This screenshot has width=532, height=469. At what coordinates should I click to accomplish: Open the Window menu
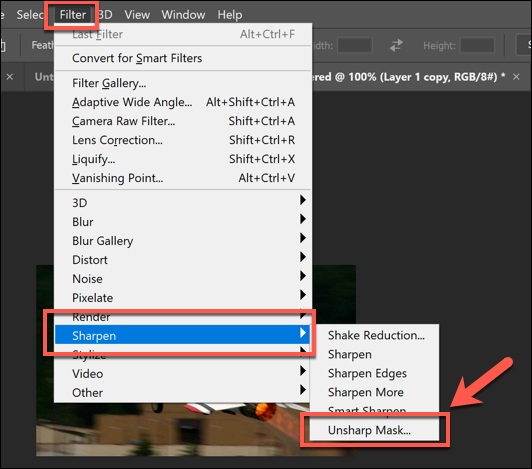click(183, 15)
